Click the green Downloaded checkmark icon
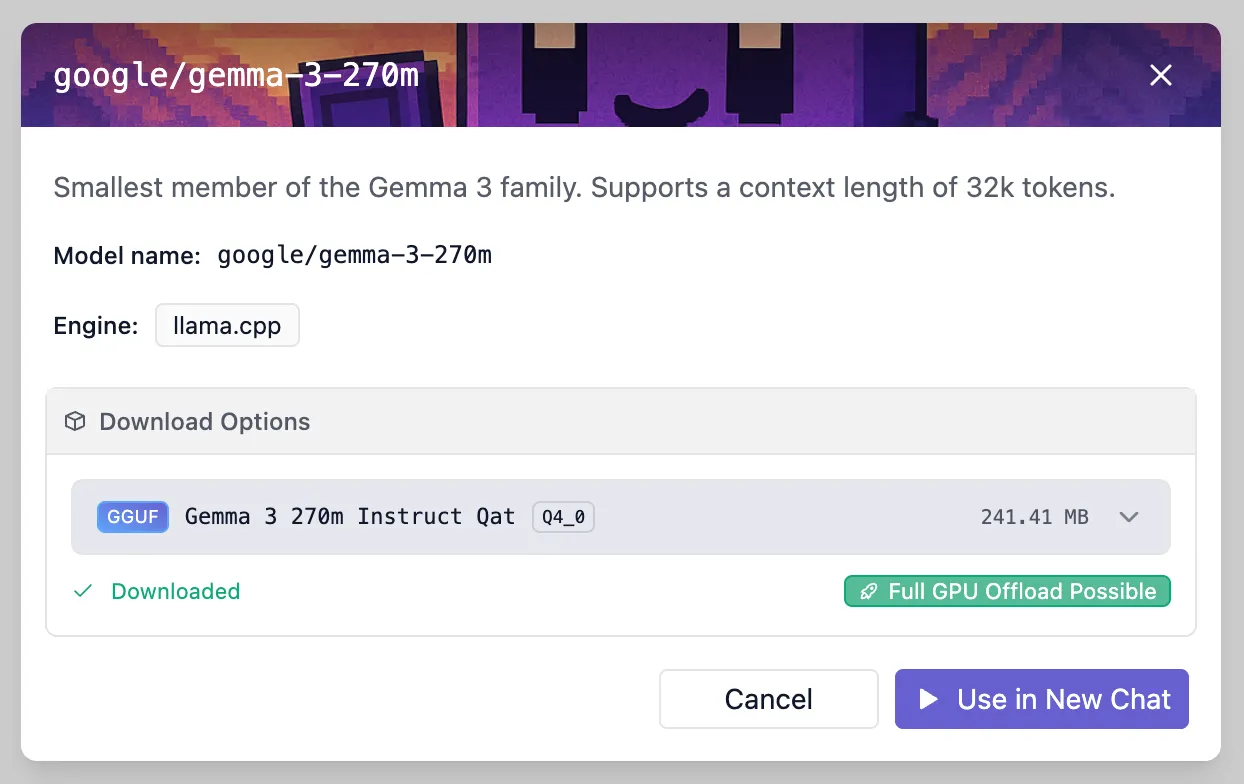 tap(83, 591)
